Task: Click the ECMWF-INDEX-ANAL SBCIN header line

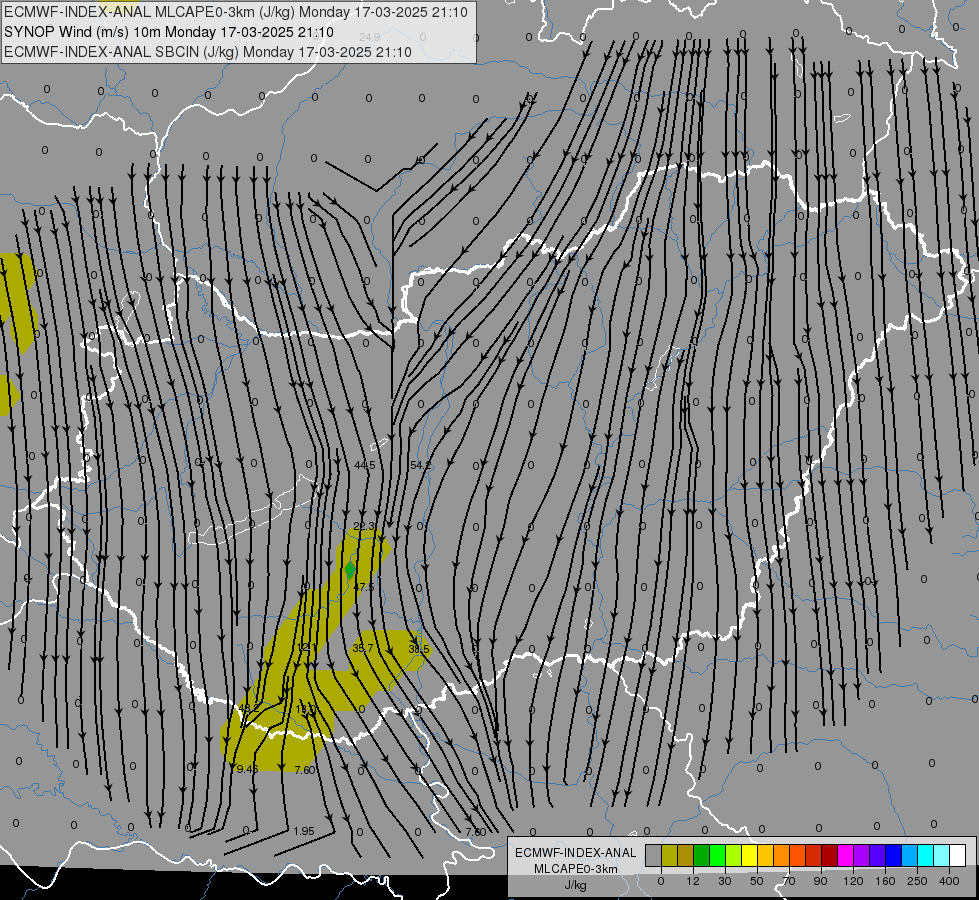Action: coord(208,52)
